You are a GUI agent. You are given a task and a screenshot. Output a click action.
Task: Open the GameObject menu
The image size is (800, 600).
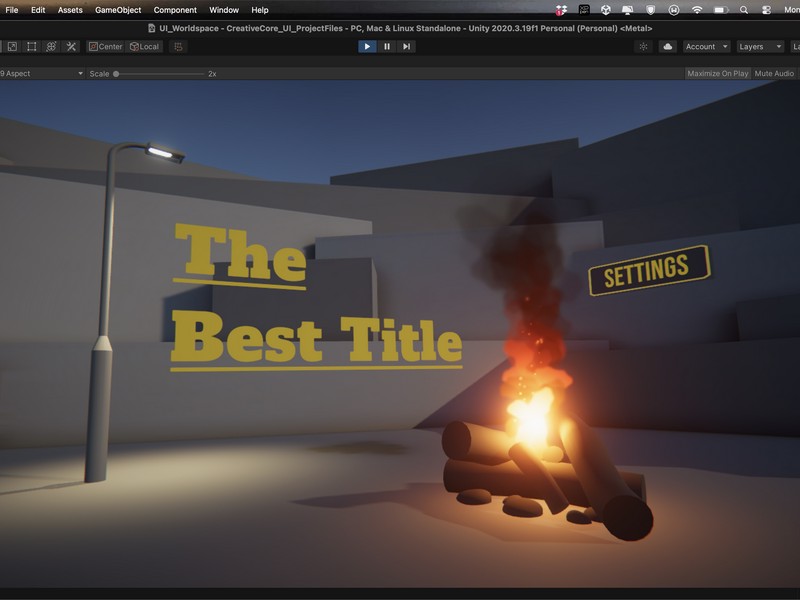[118, 10]
